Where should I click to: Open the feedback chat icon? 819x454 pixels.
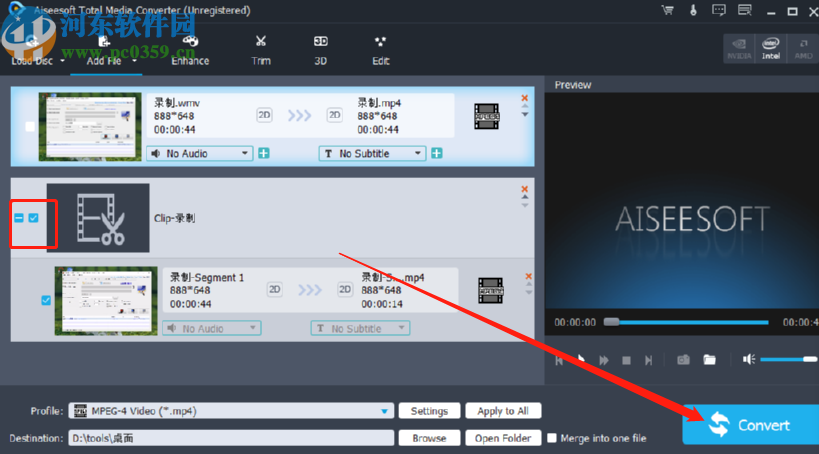[719, 10]
